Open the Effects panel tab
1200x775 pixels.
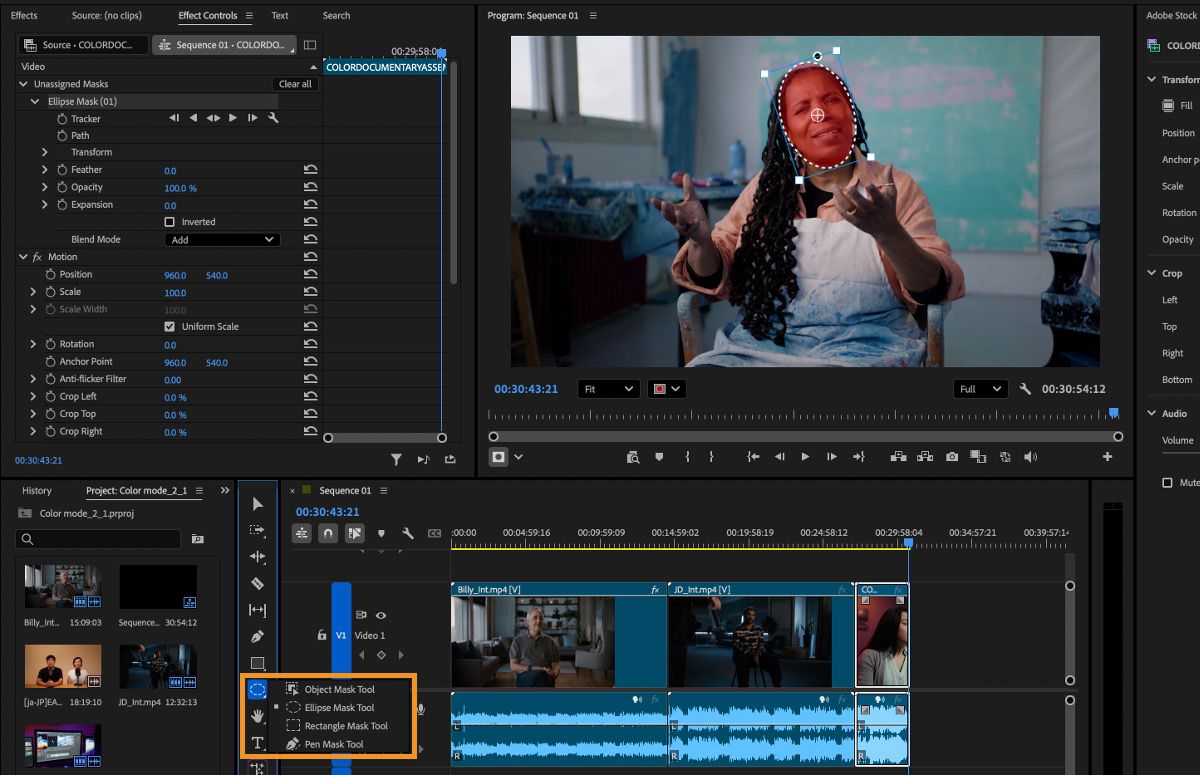[x=24, y=15]
